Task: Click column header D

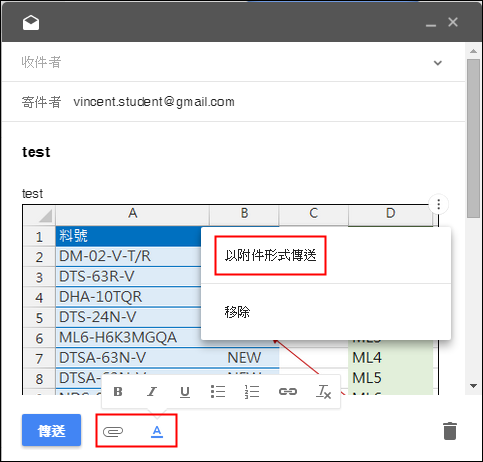Action: coord(391,213)
